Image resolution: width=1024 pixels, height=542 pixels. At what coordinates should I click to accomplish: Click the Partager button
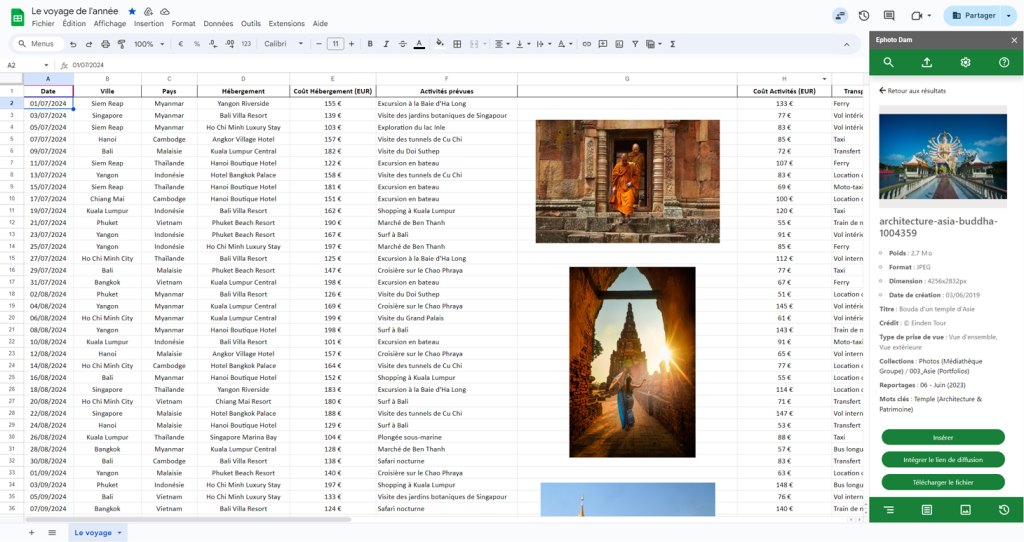[x=973, y=16]
